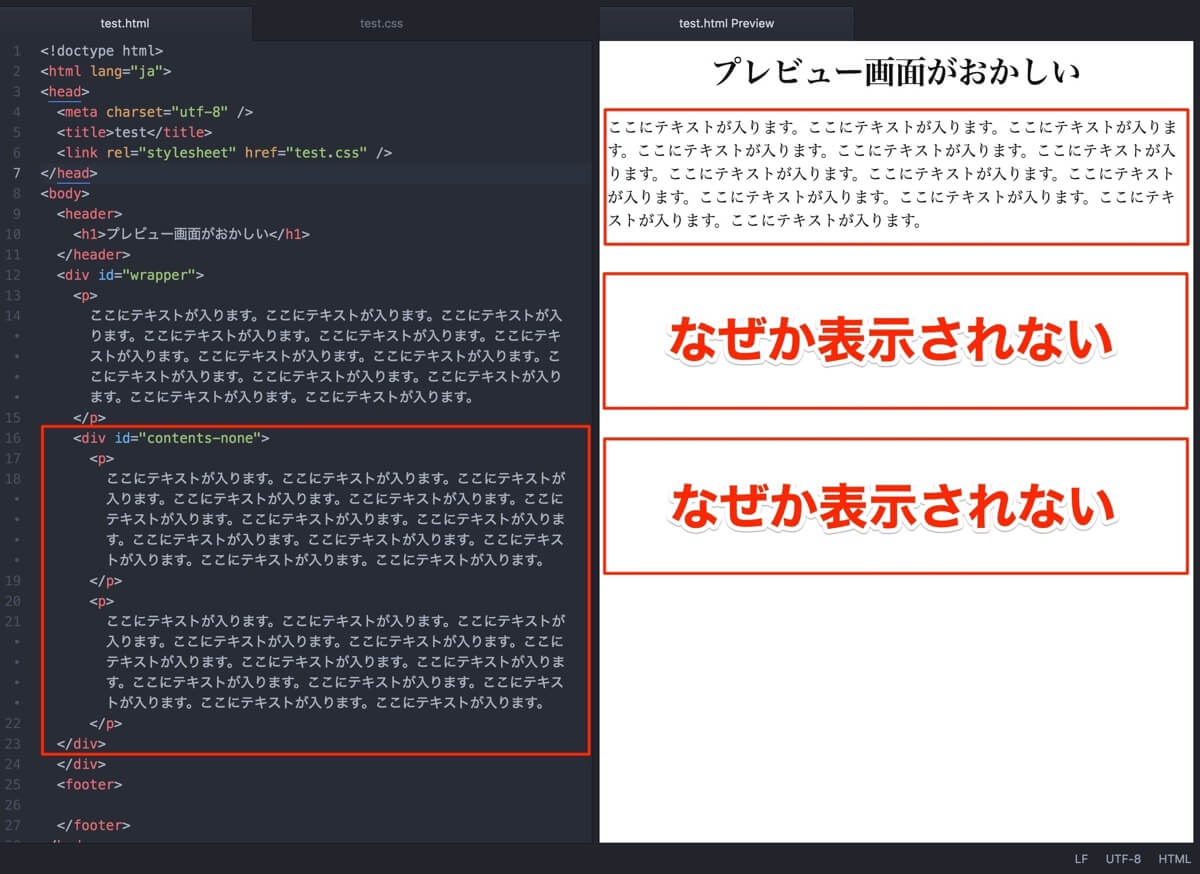Open the UTF-8 encoding selector
This screenshot has height=874, width=1200.
1124,859
